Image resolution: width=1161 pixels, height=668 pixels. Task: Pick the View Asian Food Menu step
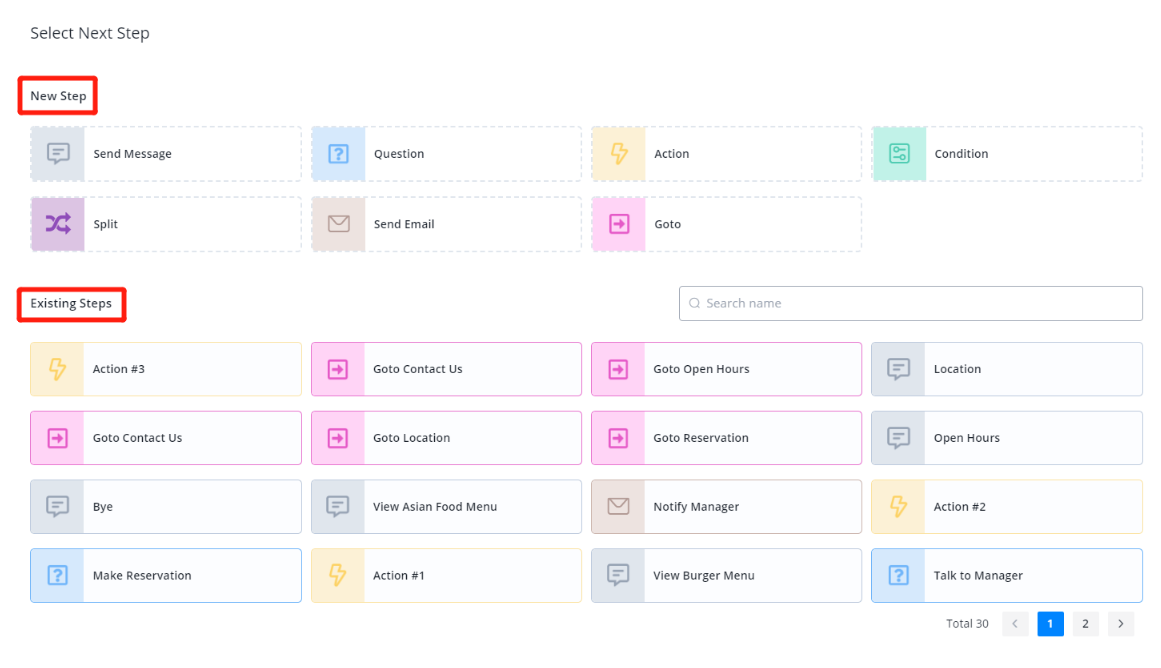coord(446,507)
